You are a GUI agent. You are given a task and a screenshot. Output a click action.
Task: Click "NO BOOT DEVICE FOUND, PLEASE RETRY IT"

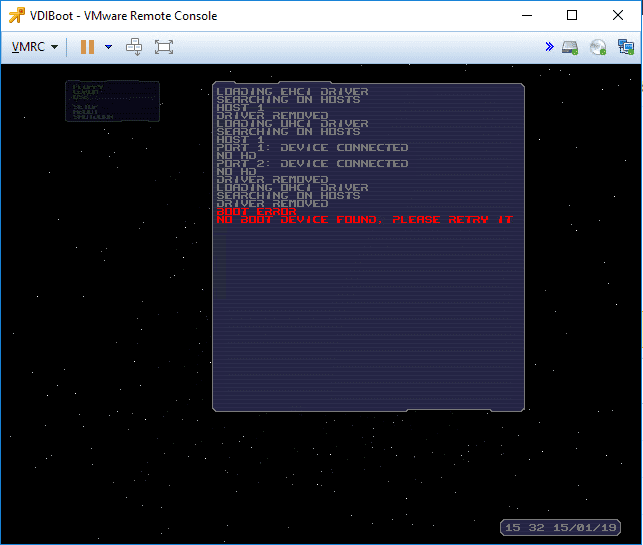365,220
